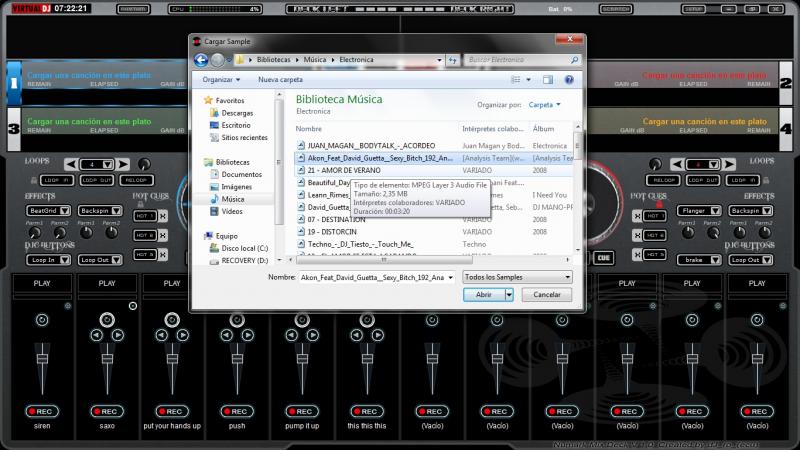Step the saxo sample forward with its right arrow
This screenshot has height=450, width=800.
(x=118, y=335)
